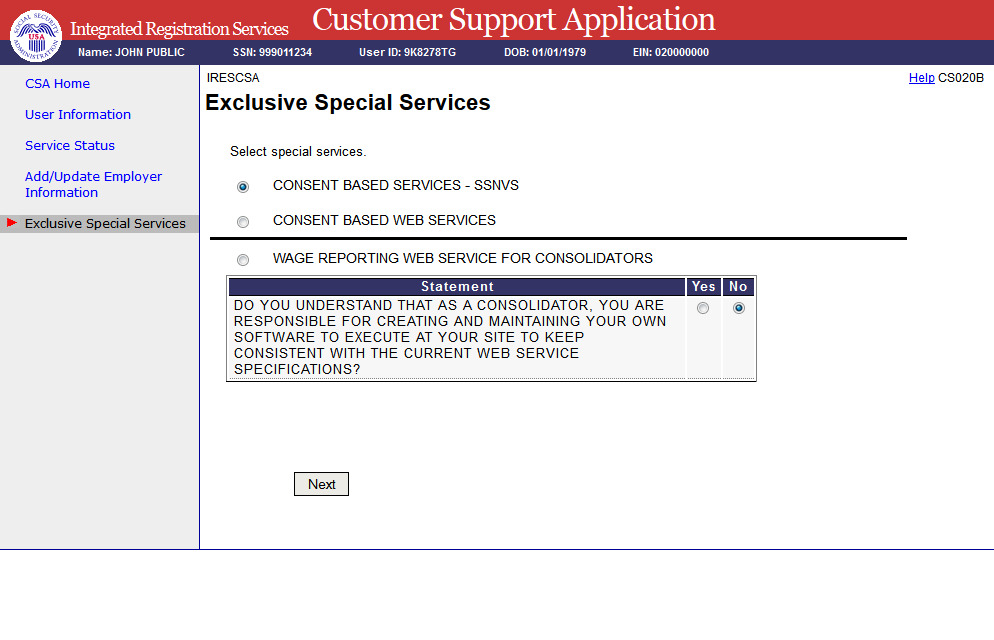Screen dimensions: 994x640
Task: Click the Customer Support Application banner title
Action: pos(513,20)
